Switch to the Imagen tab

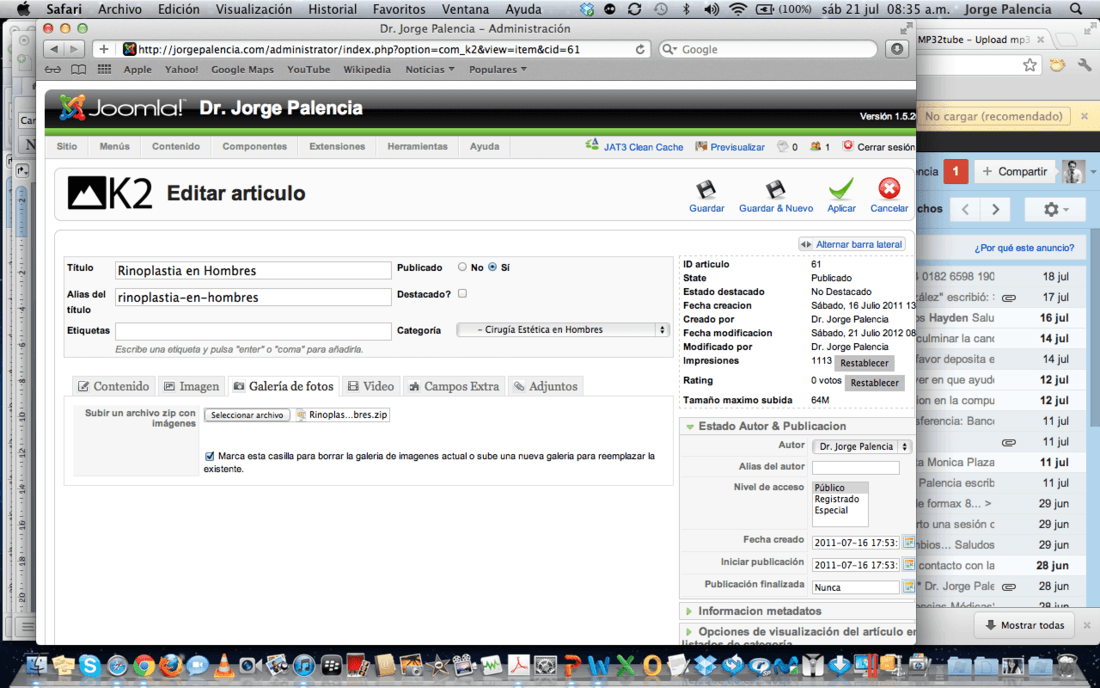192,386
